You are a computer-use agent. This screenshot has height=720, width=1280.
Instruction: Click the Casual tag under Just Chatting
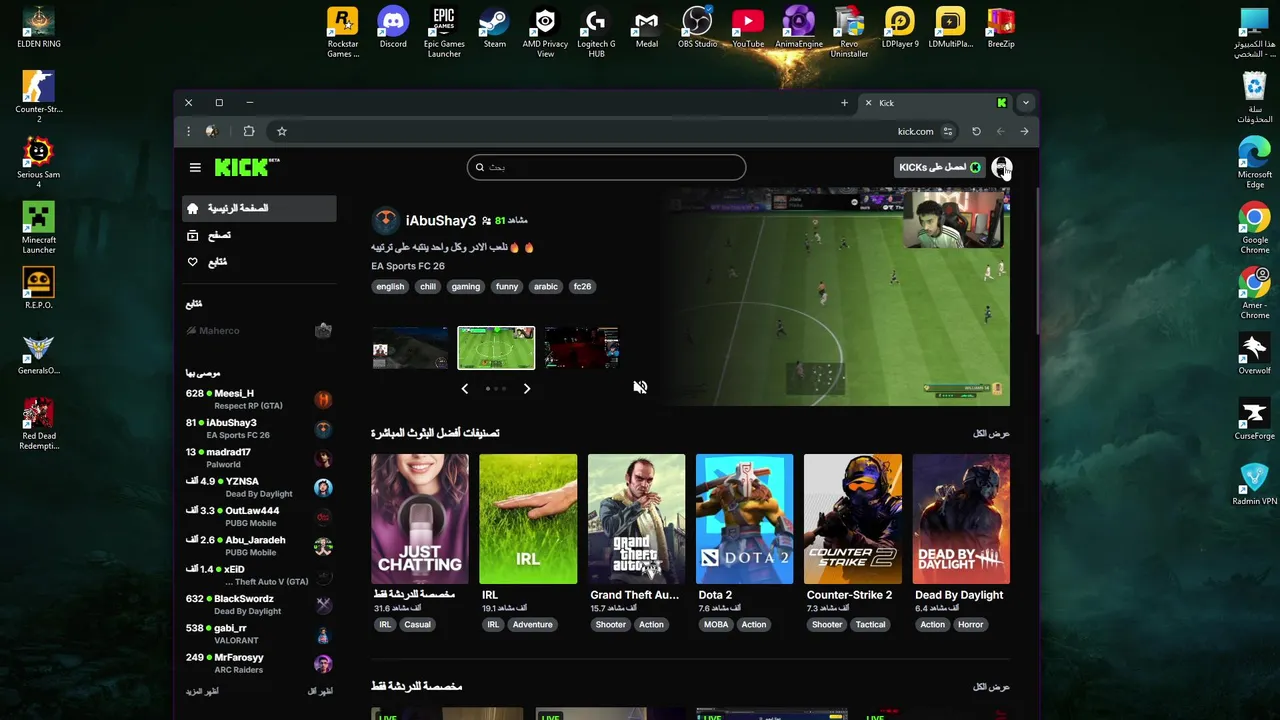coord(417,624)
